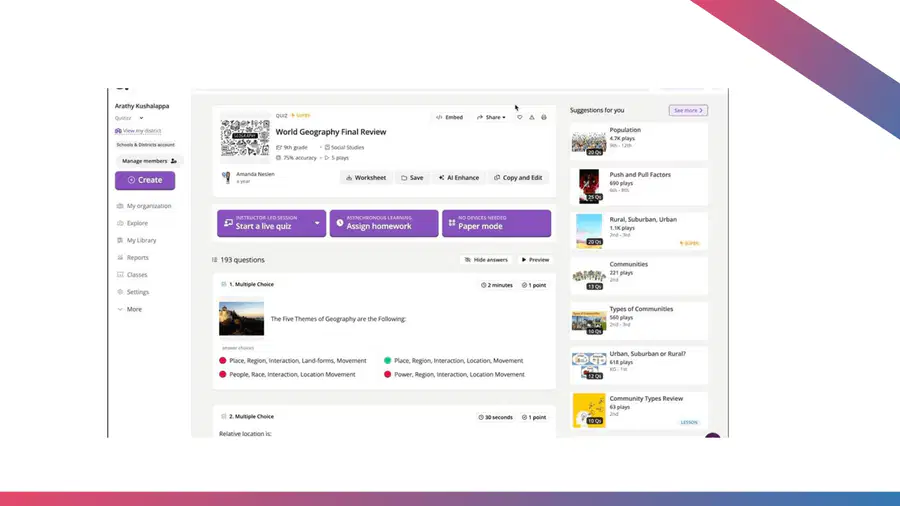
Task: Click the 9th grade tag
Action: coord(292,147)
